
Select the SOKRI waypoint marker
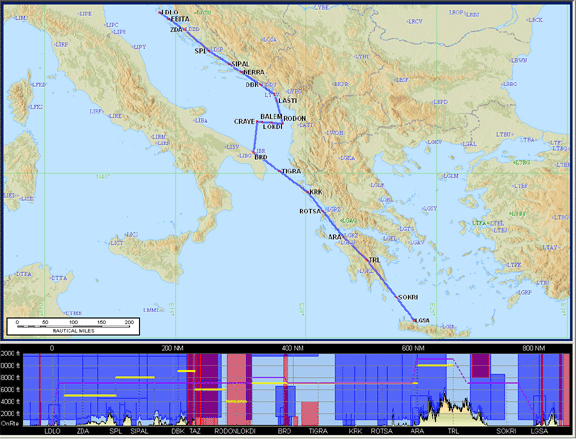coord(408,297)
